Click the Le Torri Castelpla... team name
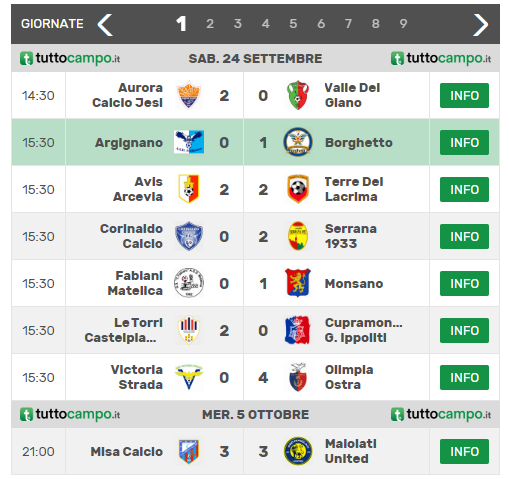The width and height of the screenshot is (509, 479). 124,330
